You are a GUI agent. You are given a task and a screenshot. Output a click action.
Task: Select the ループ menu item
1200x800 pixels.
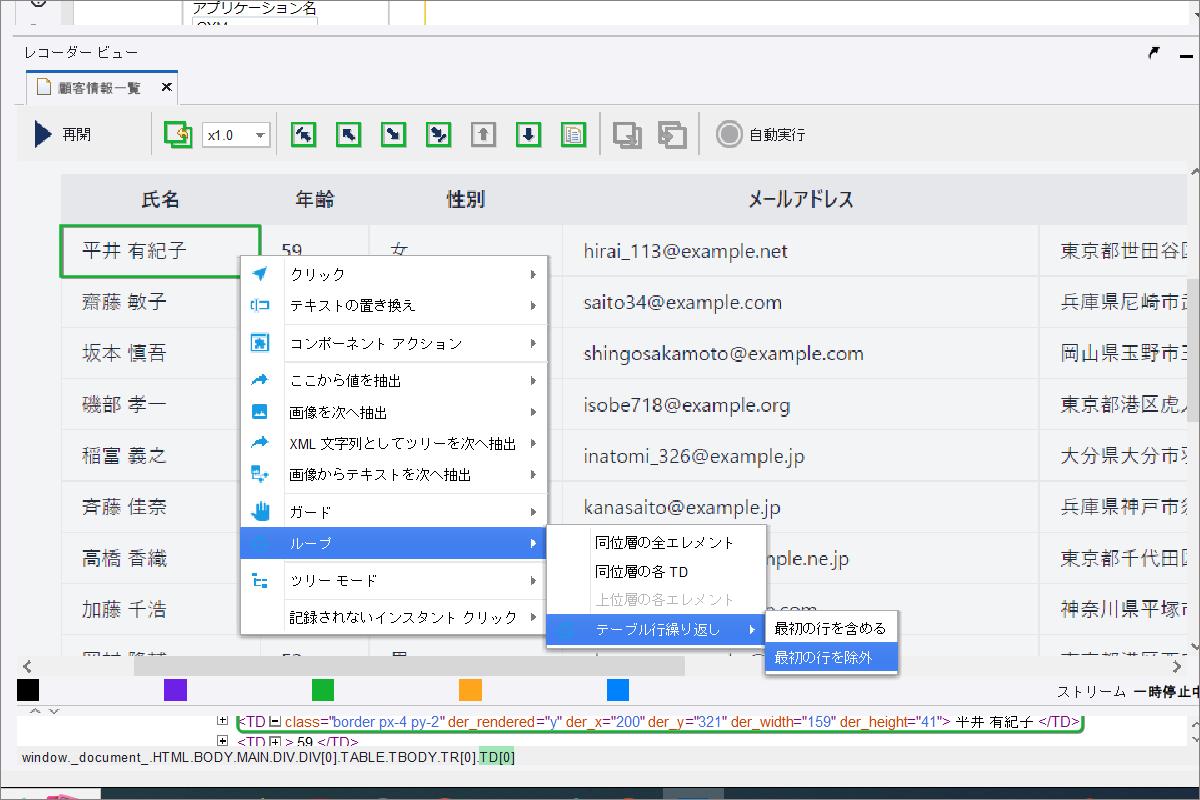pyautogui.click(x=395, y=543)
